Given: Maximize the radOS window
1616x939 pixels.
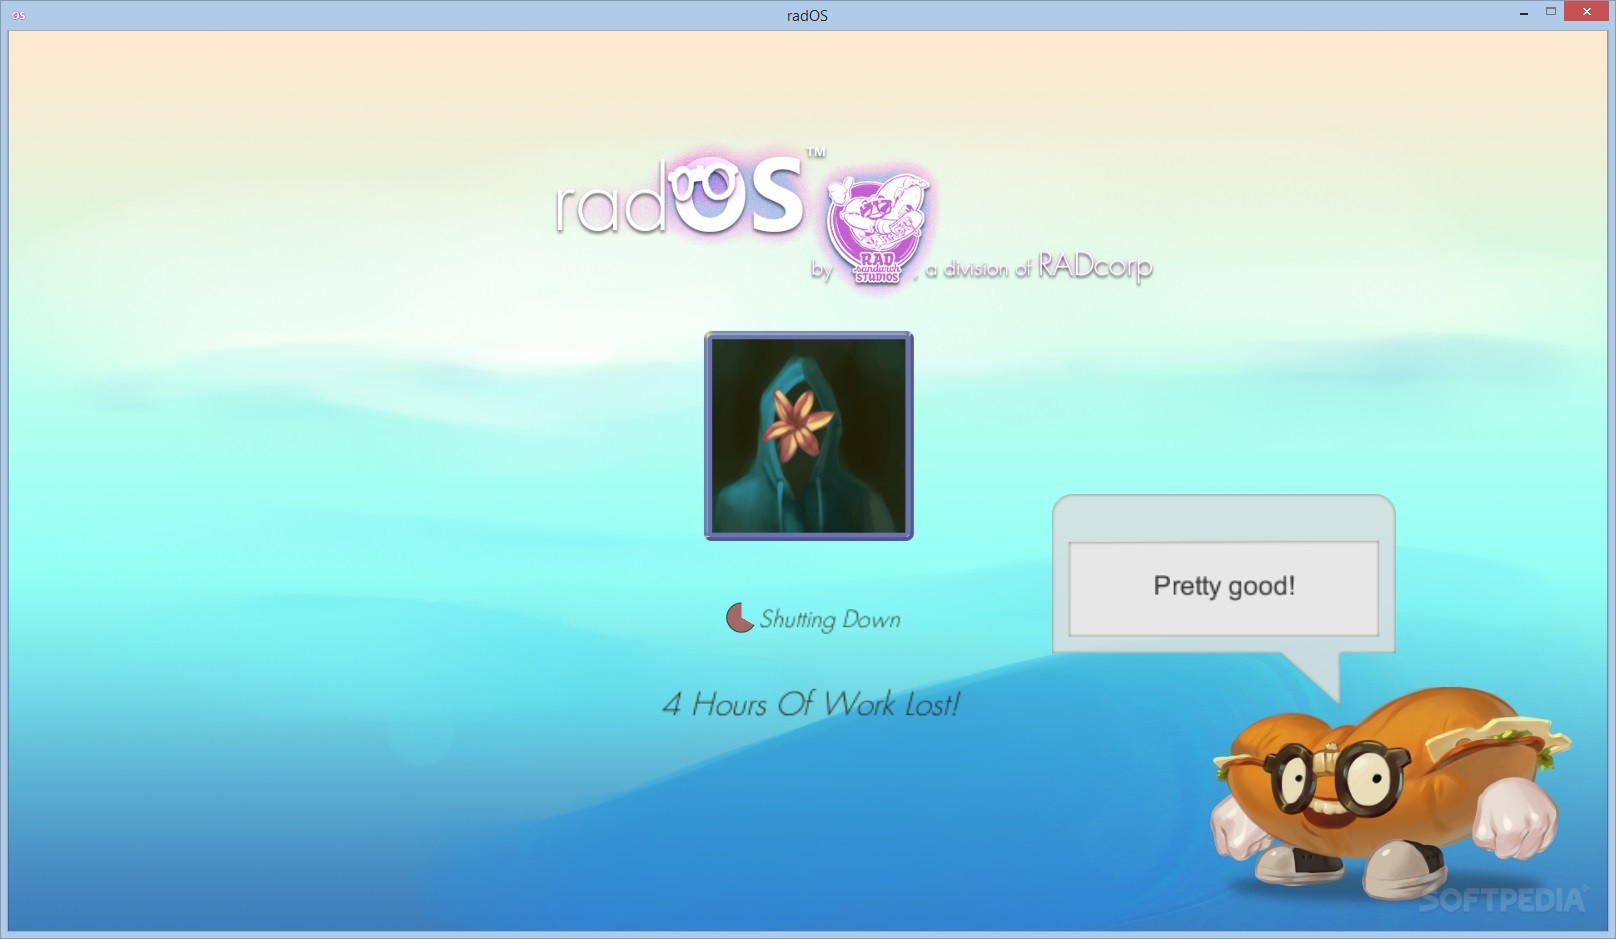Looking at the screenshot, I should tap(1551, 13).
